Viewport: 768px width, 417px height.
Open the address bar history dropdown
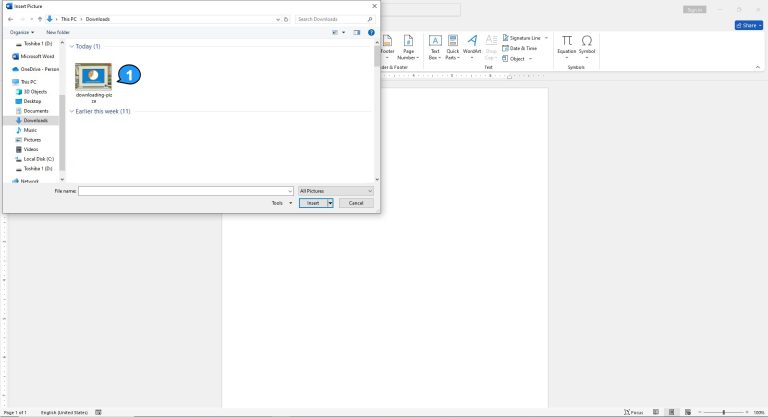(278, 19)
